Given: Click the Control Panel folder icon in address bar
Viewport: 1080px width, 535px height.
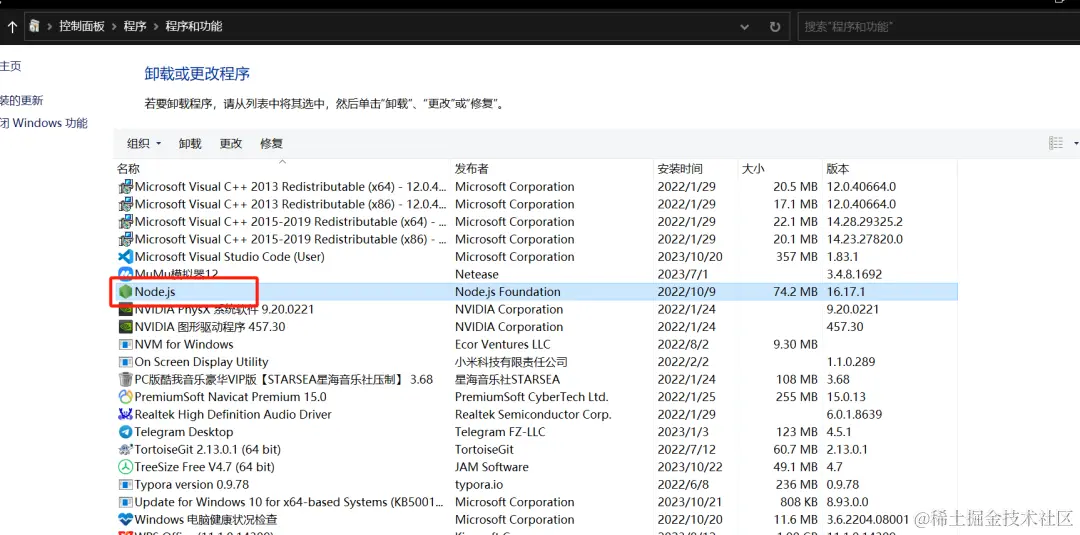Looking at the screenshot, I should click(34, 27).
